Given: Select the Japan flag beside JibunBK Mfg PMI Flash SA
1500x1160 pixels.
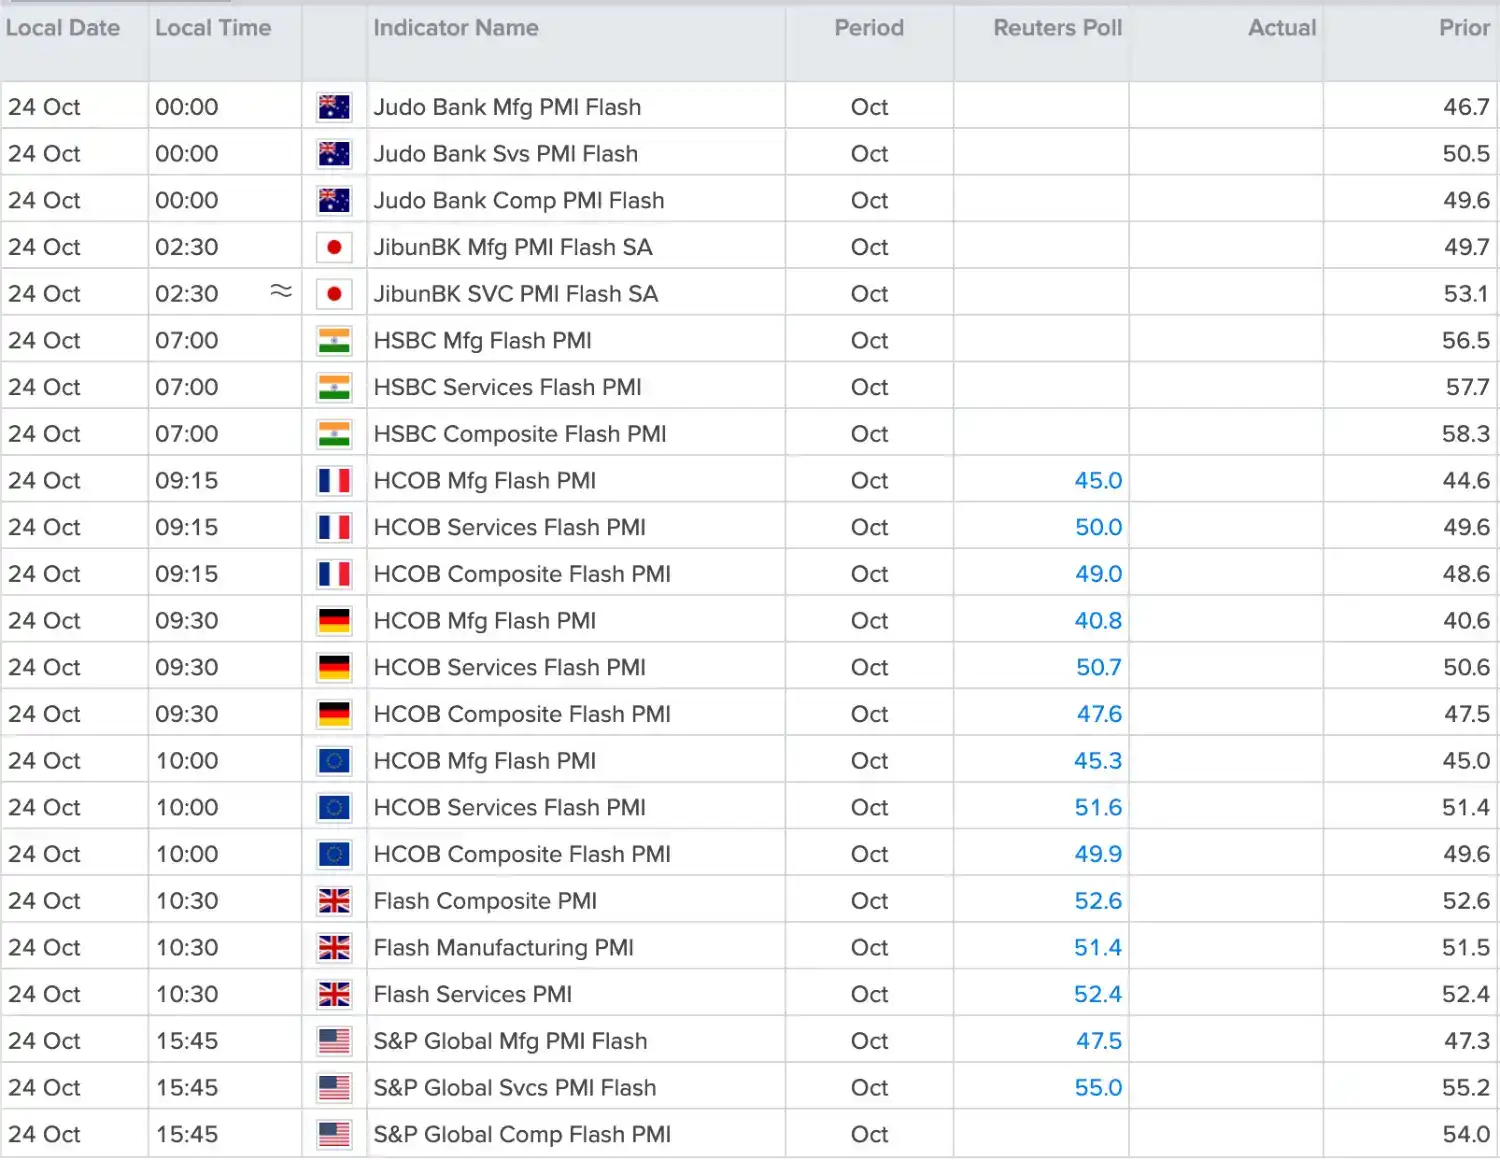Looking at the screenshot, I should 334,247.
